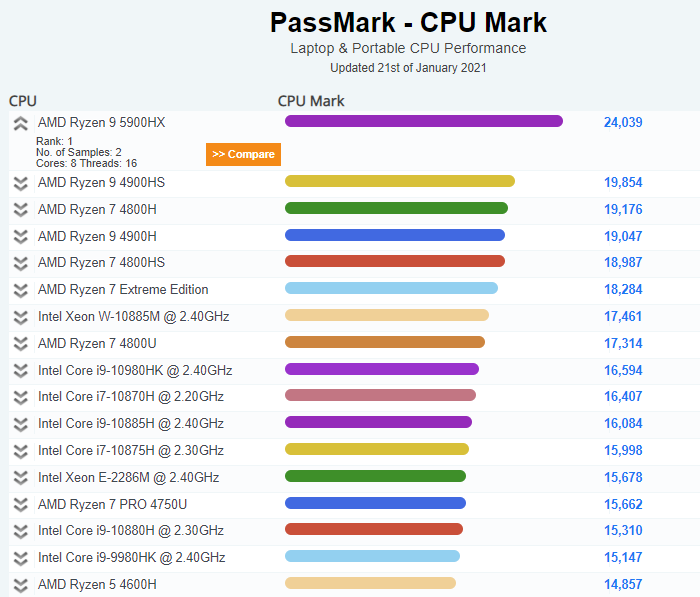The width and height of the screenshot is (700, 597).
Task: Open Intel Core i7-10875H CPU link
Action: [131, 450]
